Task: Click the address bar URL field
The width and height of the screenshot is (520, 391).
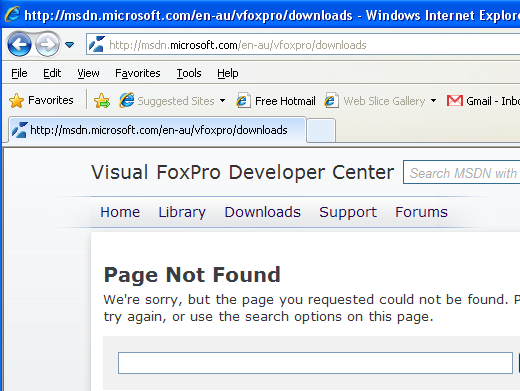Action: (x=303, y=45)
